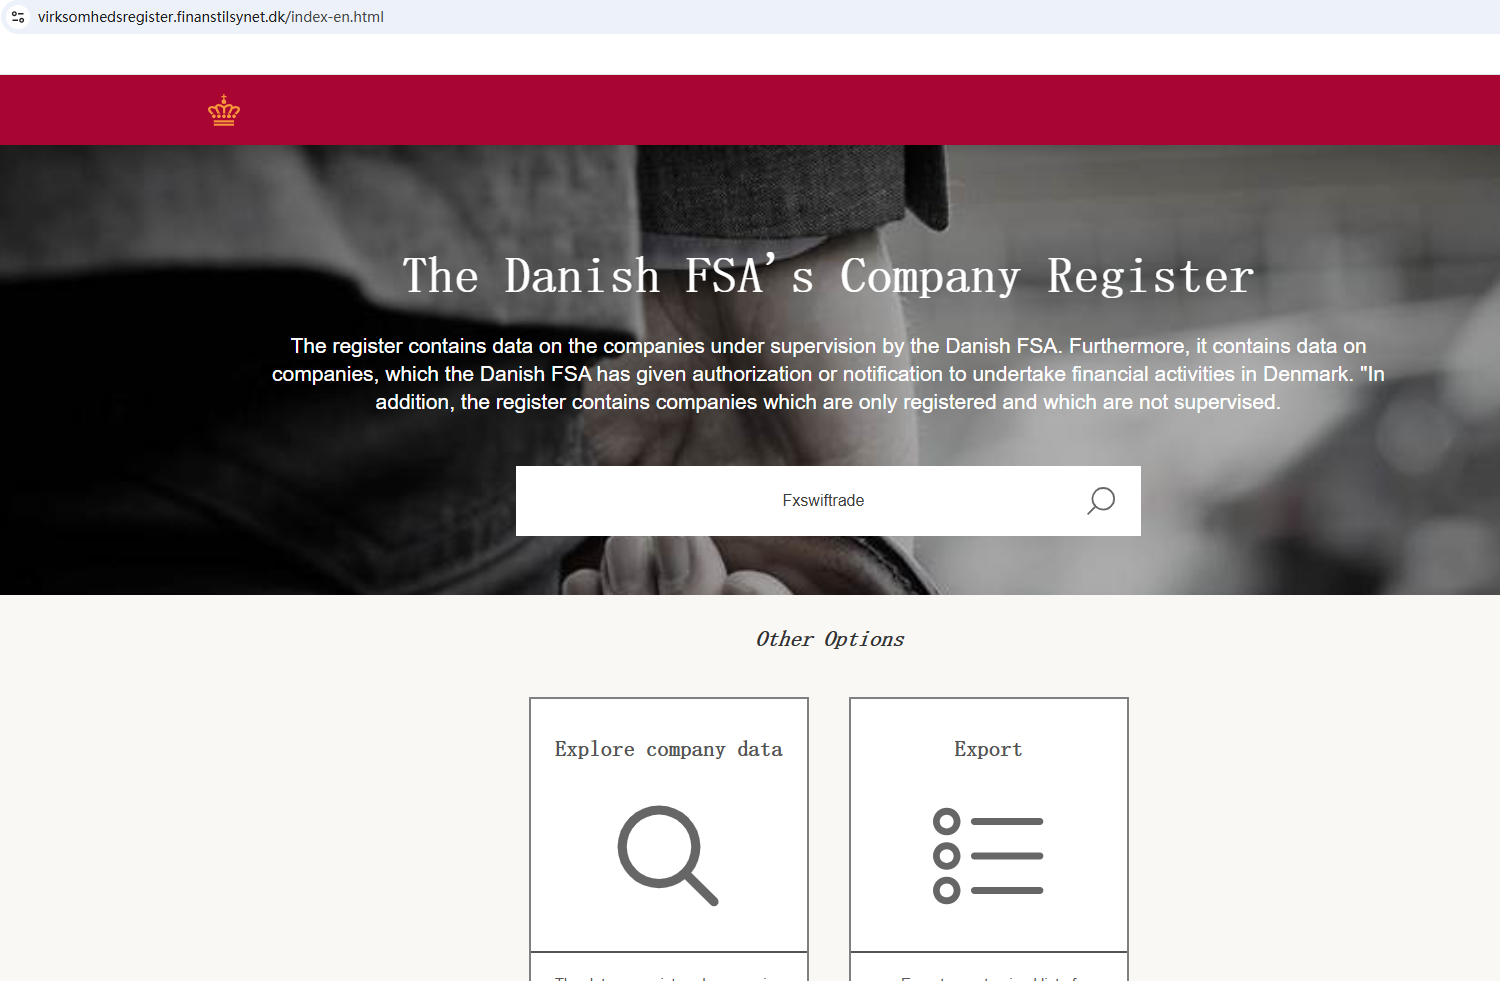The width and height of the screenshot is (1500, 981).
Task: Open the Explore company data card heading
Action: coord(669,749)
